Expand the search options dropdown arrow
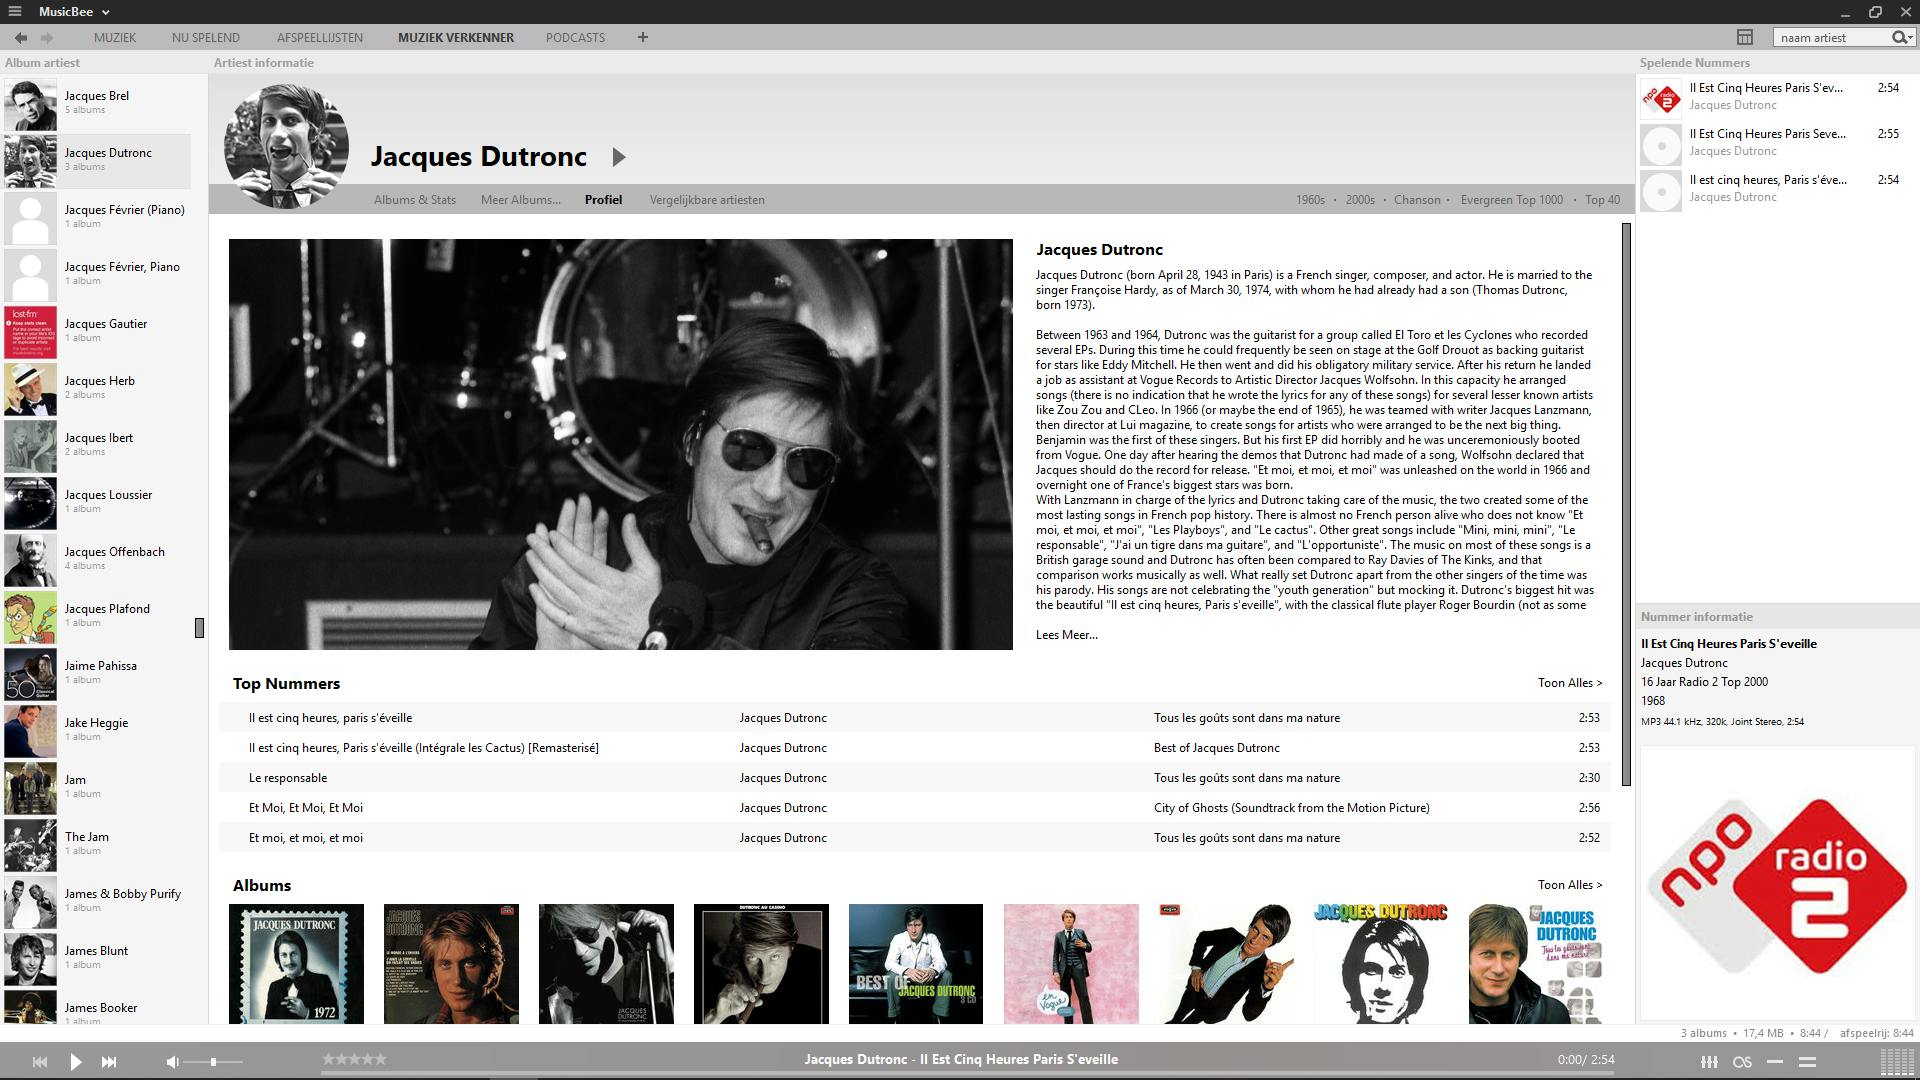The width and height of the screenshot is (1920, 1080). click(1910, 38)
